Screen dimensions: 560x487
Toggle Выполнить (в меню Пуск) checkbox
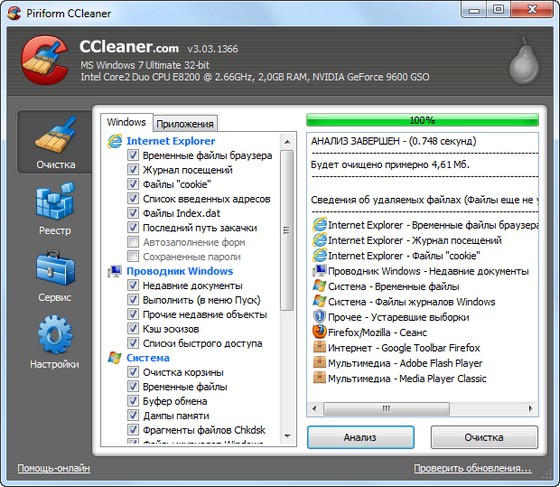point(133,300)
